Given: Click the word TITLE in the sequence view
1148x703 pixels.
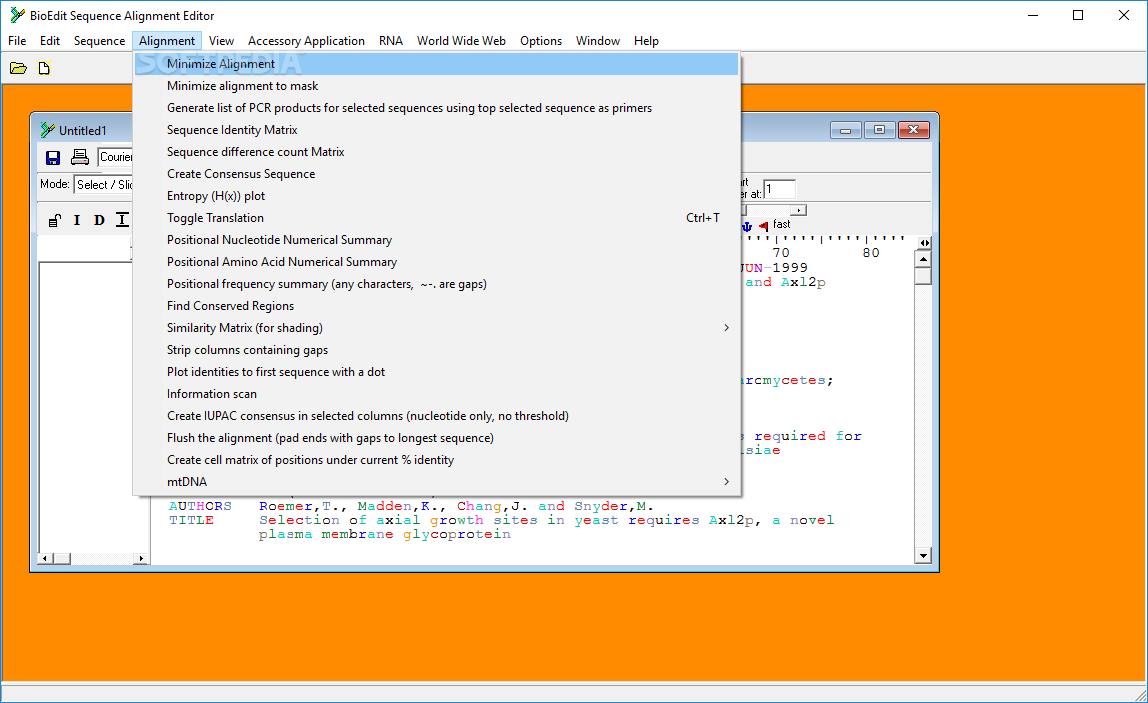Looking at the screenshot, I should click(x=191, y=521).
